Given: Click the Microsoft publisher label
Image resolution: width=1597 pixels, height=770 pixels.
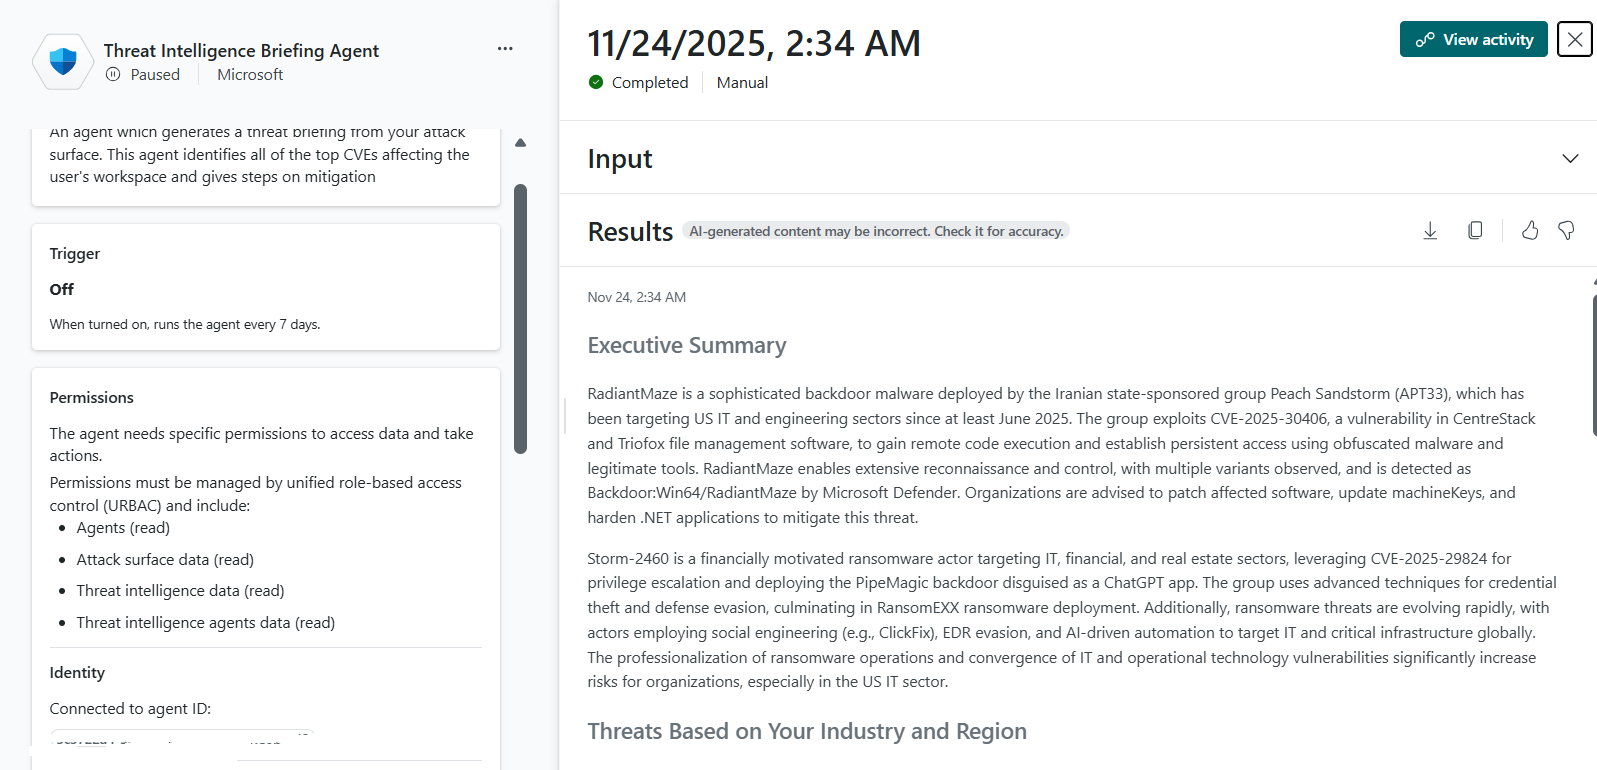Looking at the screenshot, I should 250,74.
